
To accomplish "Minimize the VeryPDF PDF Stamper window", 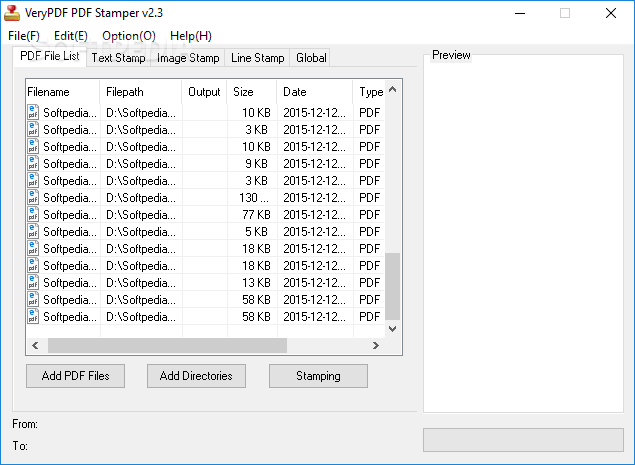I will [520, 13].
